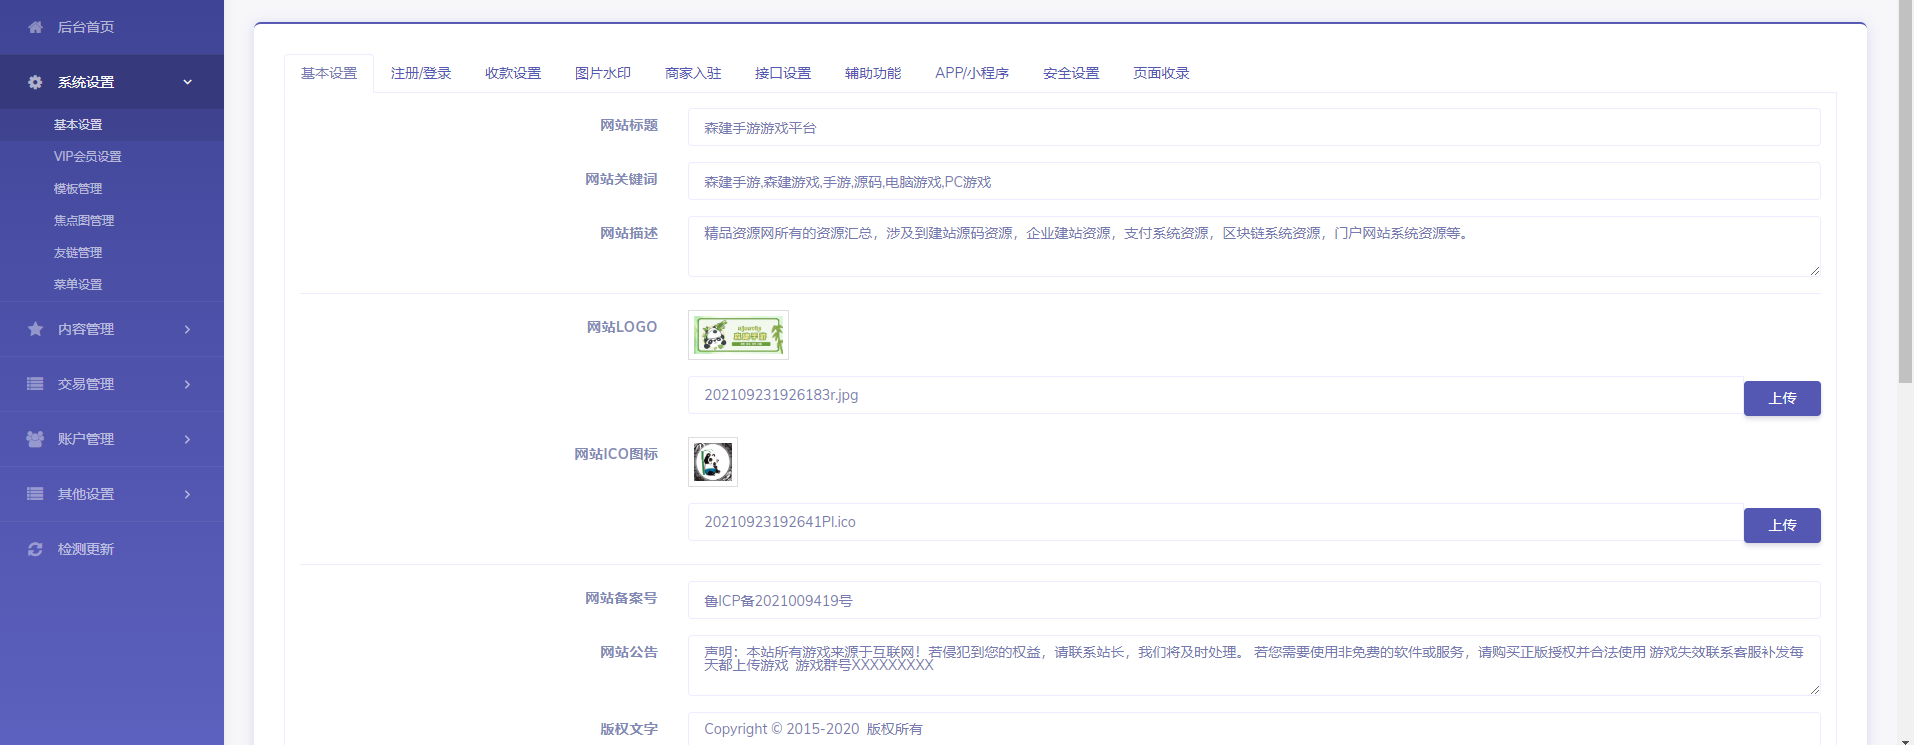Click the 网站公告 text area
This screenshot has height=745, width=1914.
(x=1254, y=665)
